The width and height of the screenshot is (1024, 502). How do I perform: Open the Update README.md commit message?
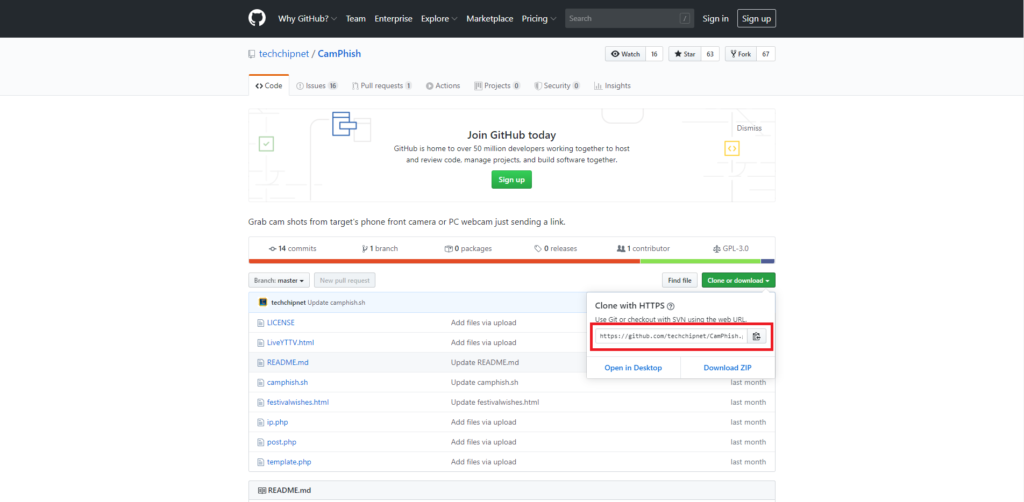pos(485,362)
